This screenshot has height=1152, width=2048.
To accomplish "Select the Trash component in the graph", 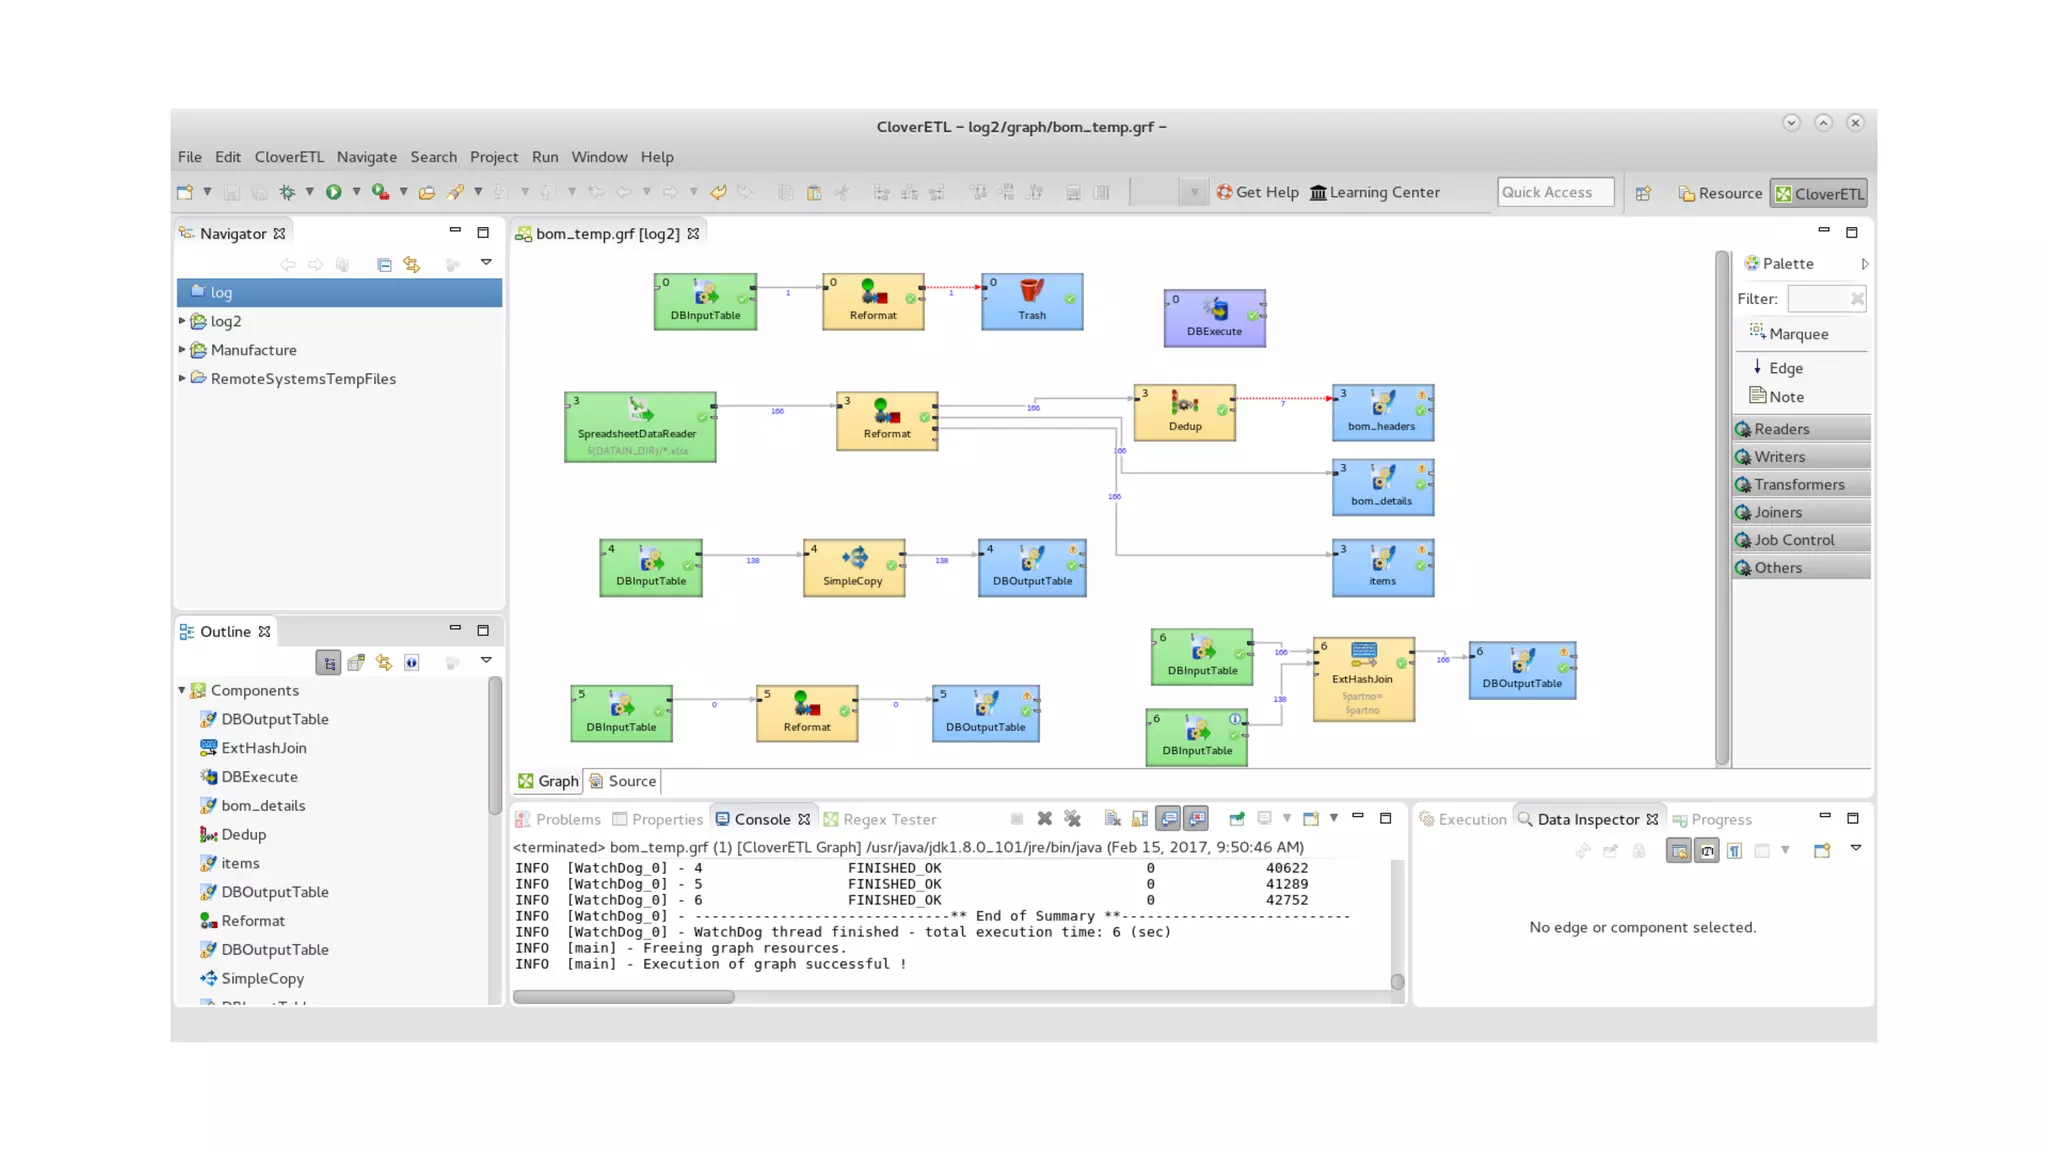I will 1031,301.
